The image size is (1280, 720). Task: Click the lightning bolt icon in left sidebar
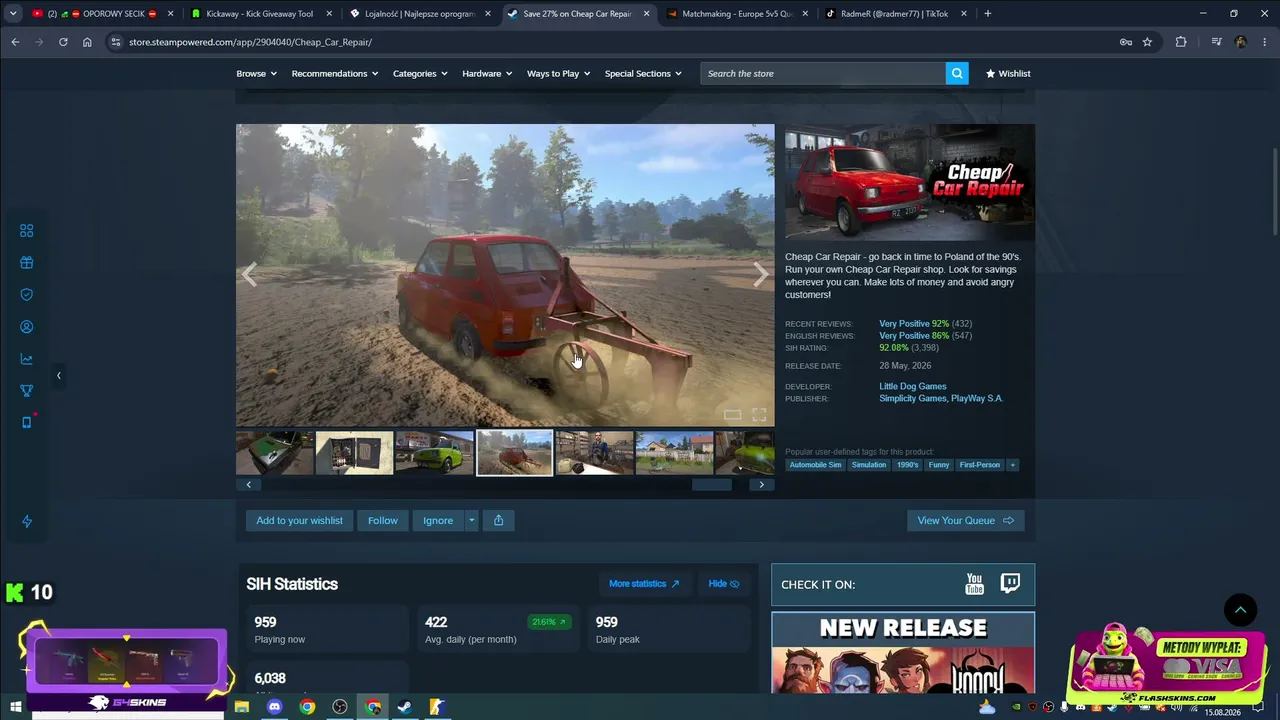pos(27,522)
